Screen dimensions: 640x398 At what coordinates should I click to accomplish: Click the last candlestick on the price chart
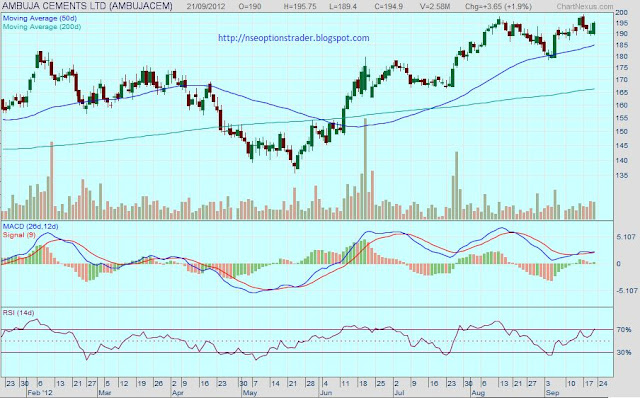point(593,28)
